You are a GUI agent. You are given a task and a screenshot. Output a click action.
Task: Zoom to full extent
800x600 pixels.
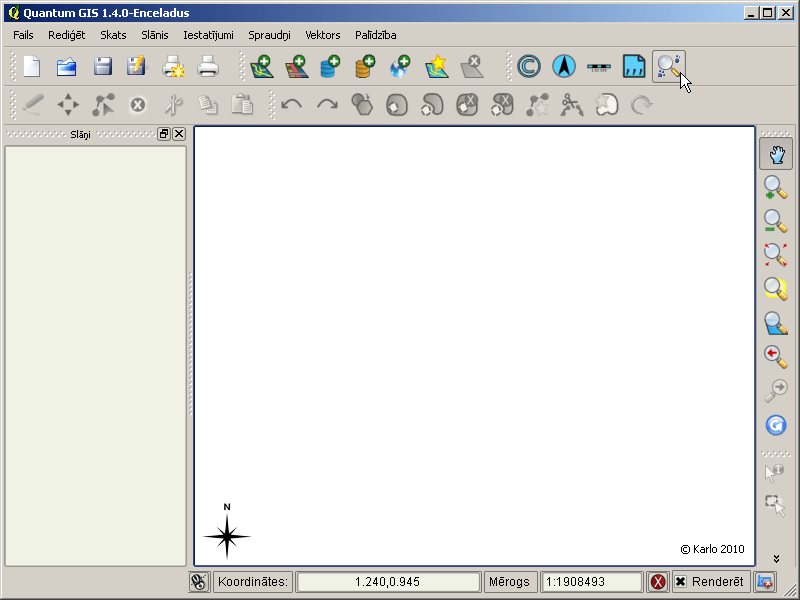(x=776, y=255)
